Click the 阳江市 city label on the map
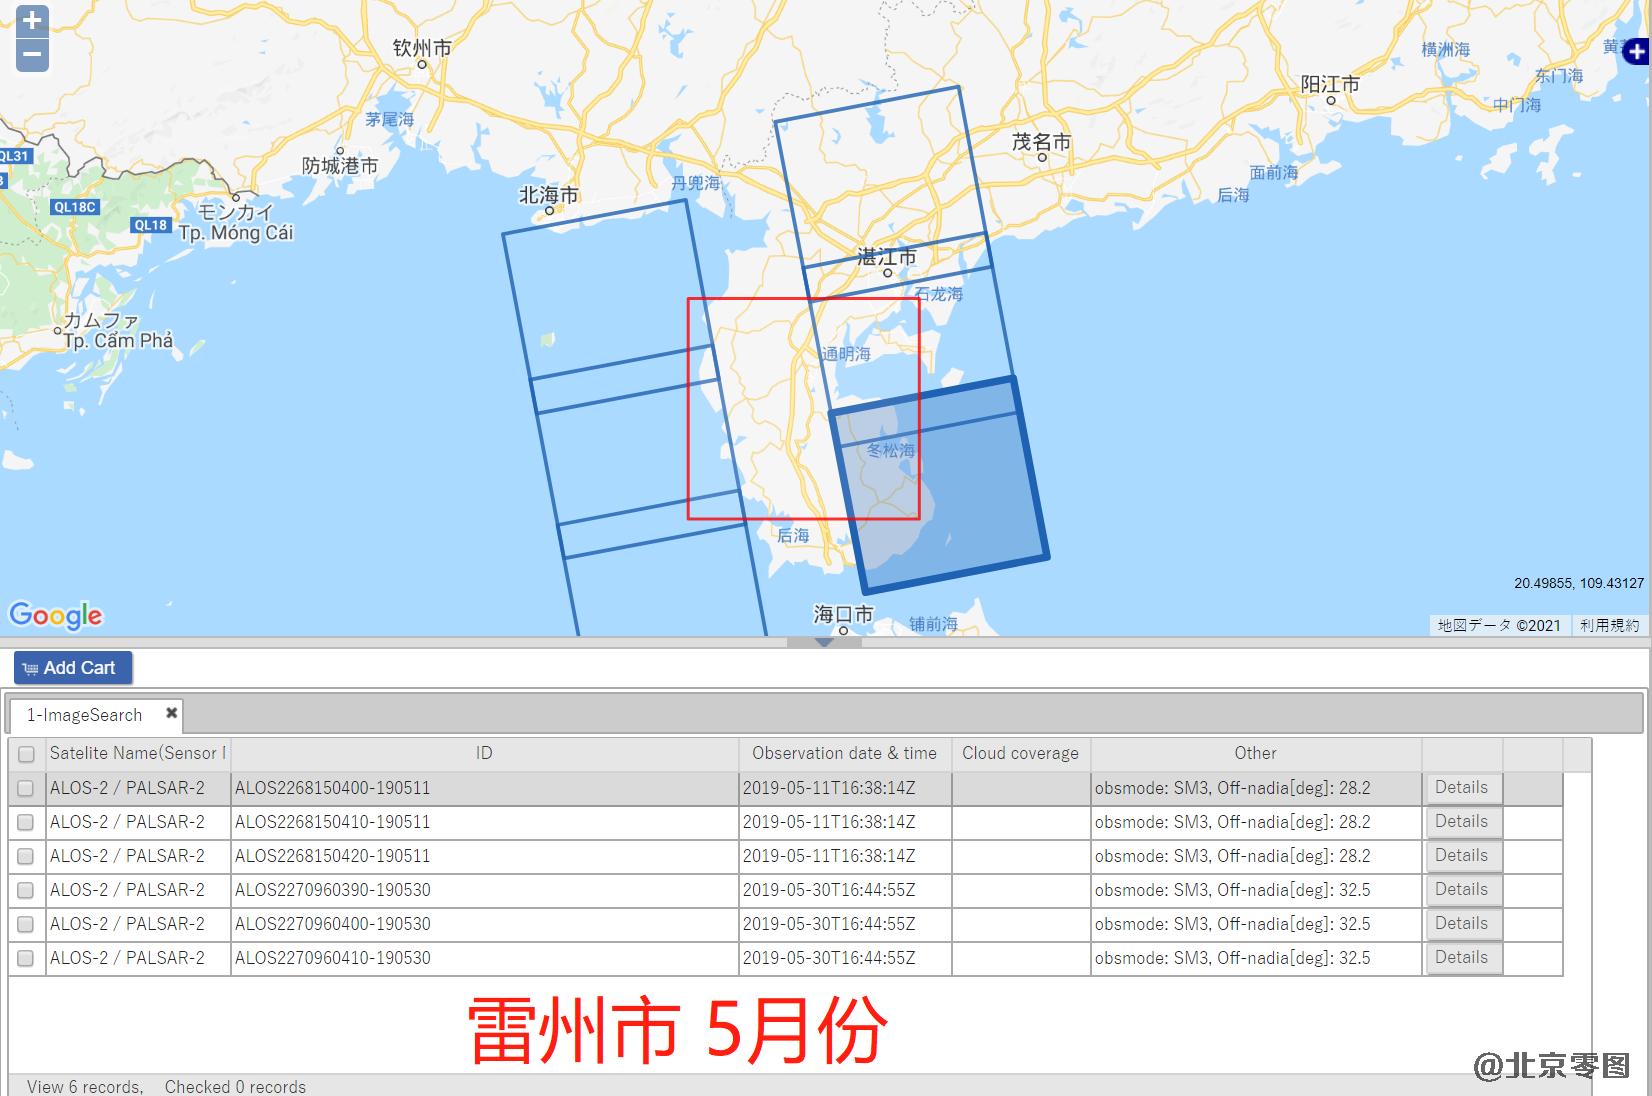1652x1096 pixels. (1330, 84)
